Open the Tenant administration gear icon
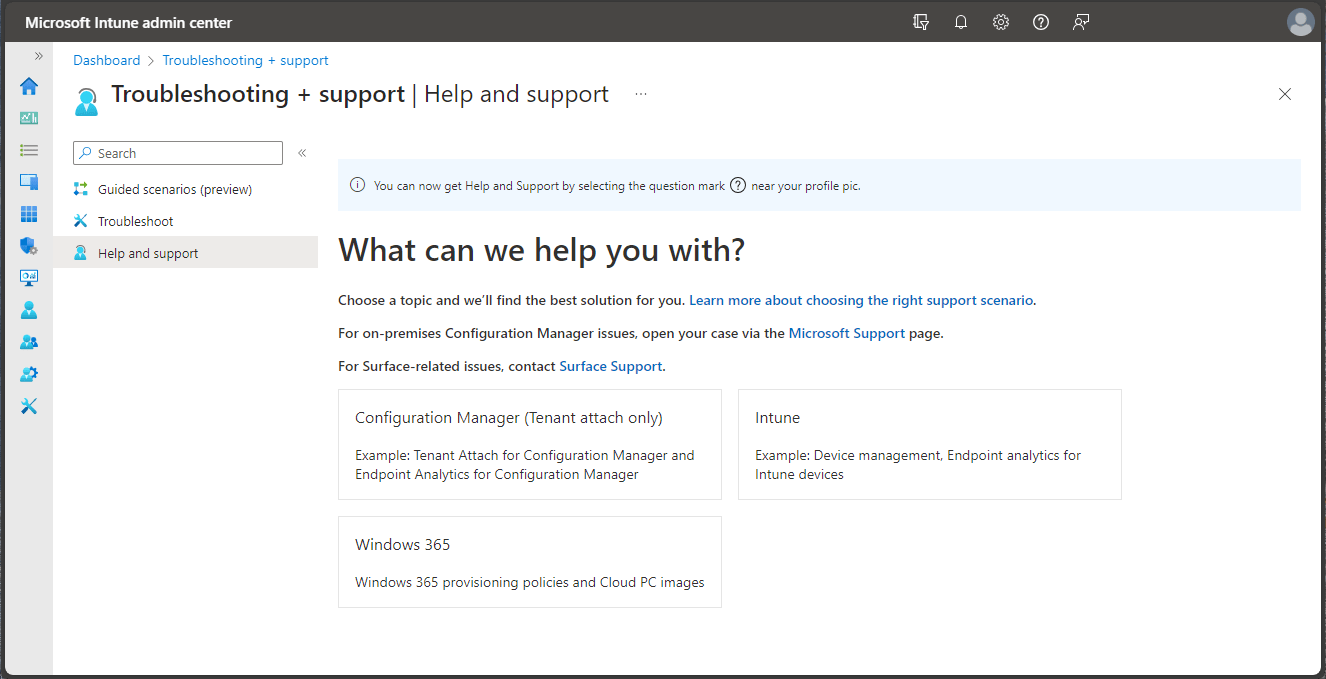Image resolution: width=1326 pixels, height=679 pixels. (29, 373)
